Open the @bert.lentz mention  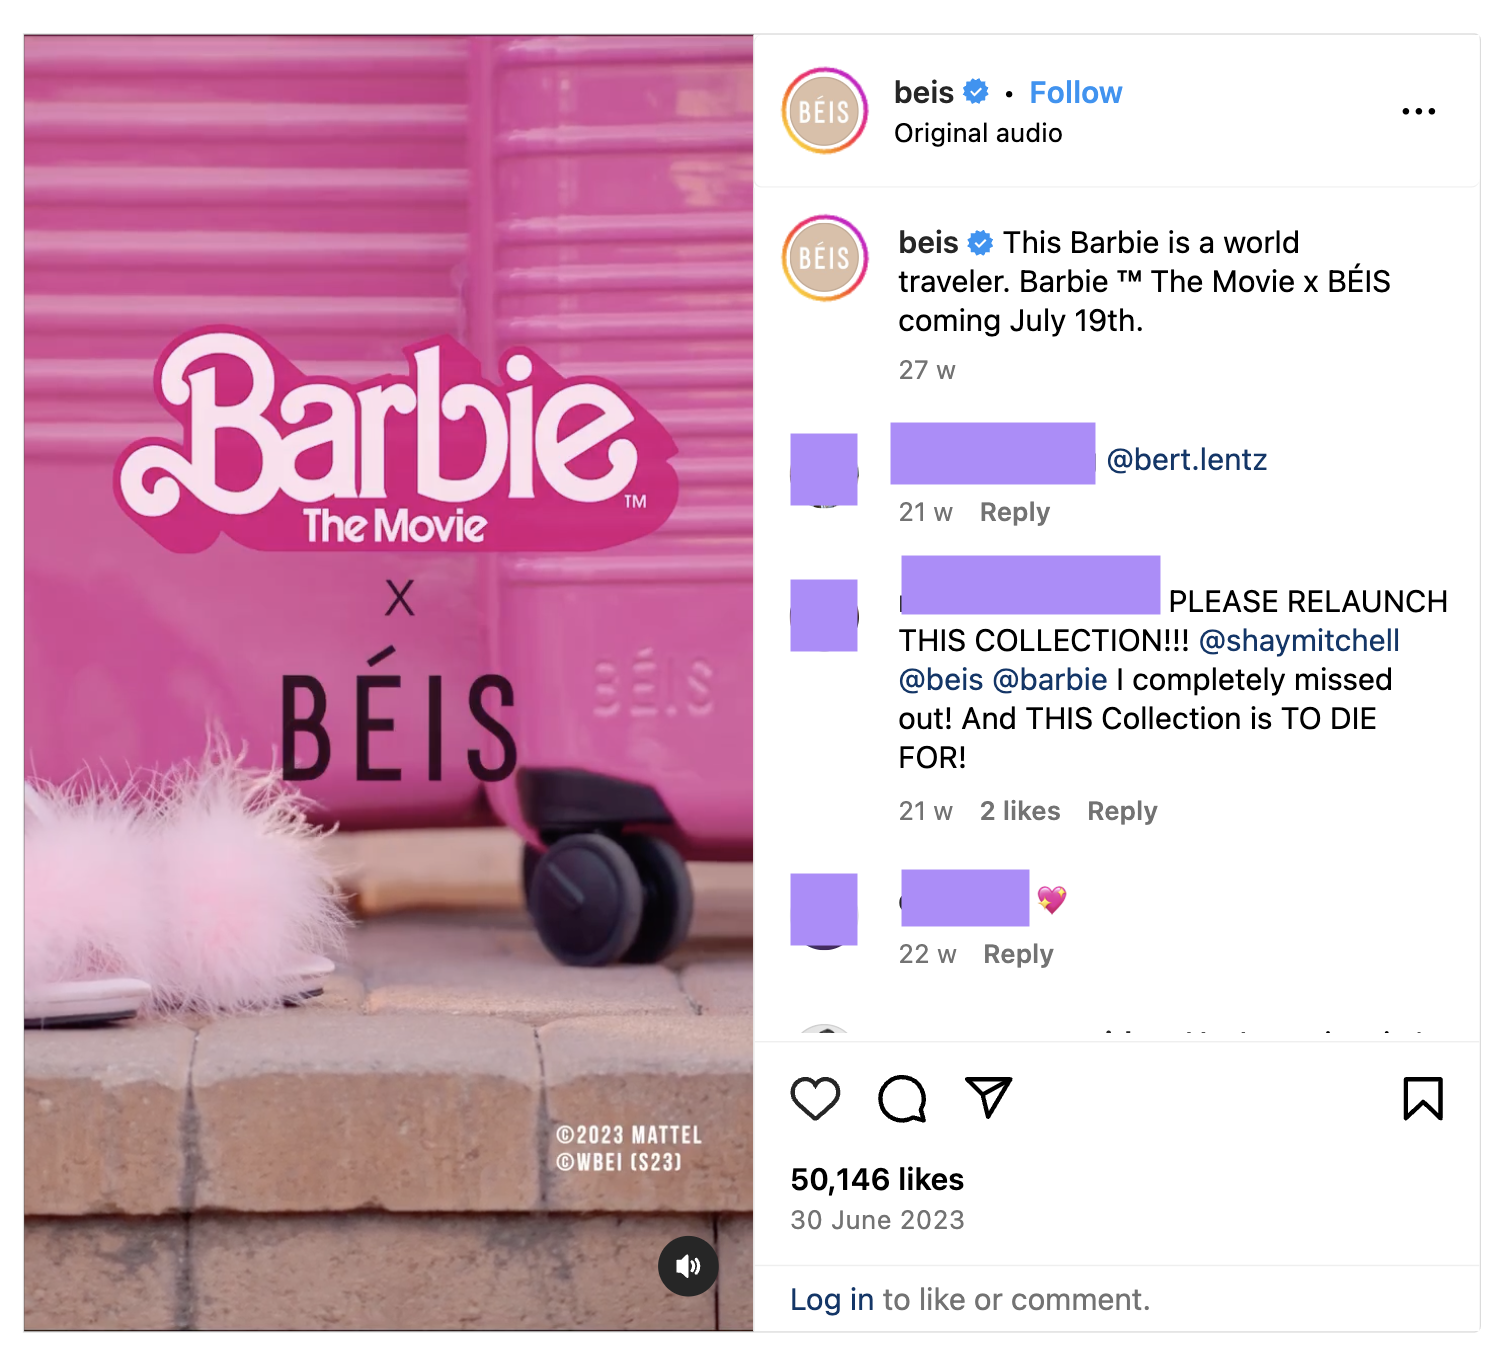pyautogui.click(x=1186, y=459)
